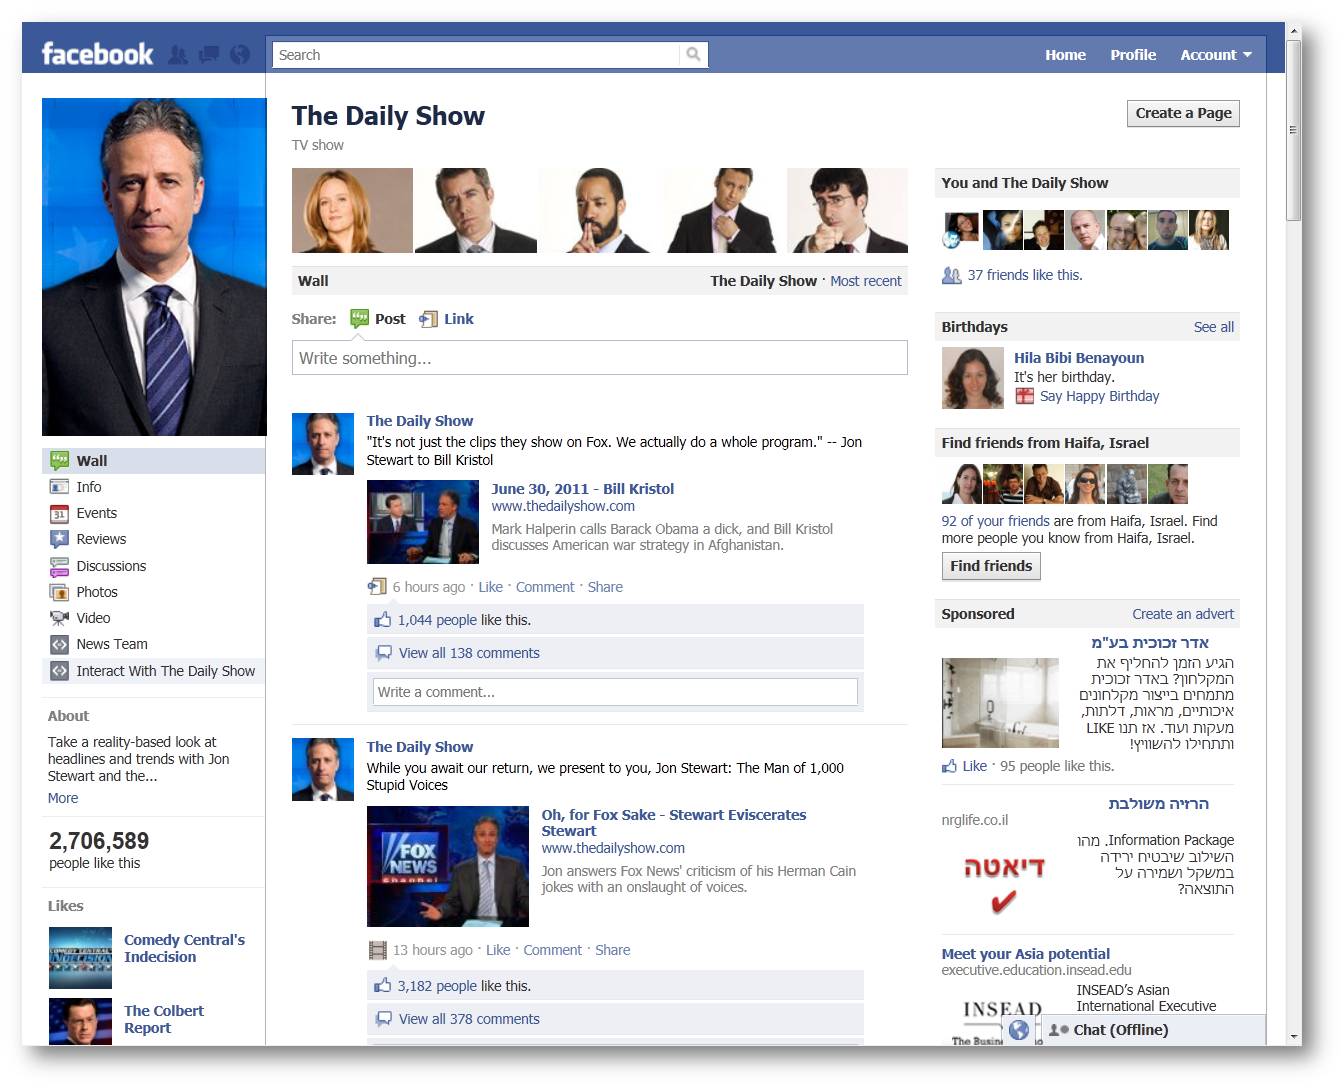
Task: Open Meet your Asia potential advert
Action: click(1025, 954)
